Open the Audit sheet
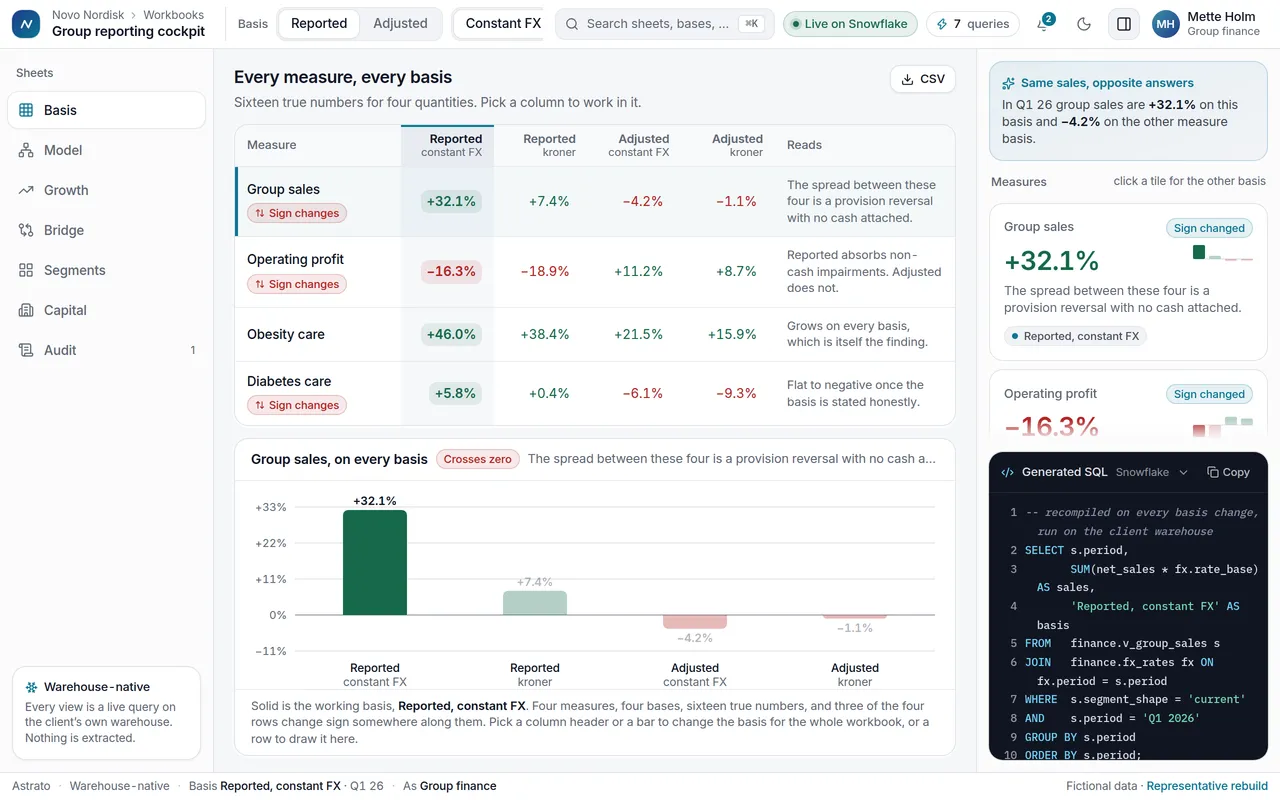Screen dimensions: 1280x800 [106, 350]
